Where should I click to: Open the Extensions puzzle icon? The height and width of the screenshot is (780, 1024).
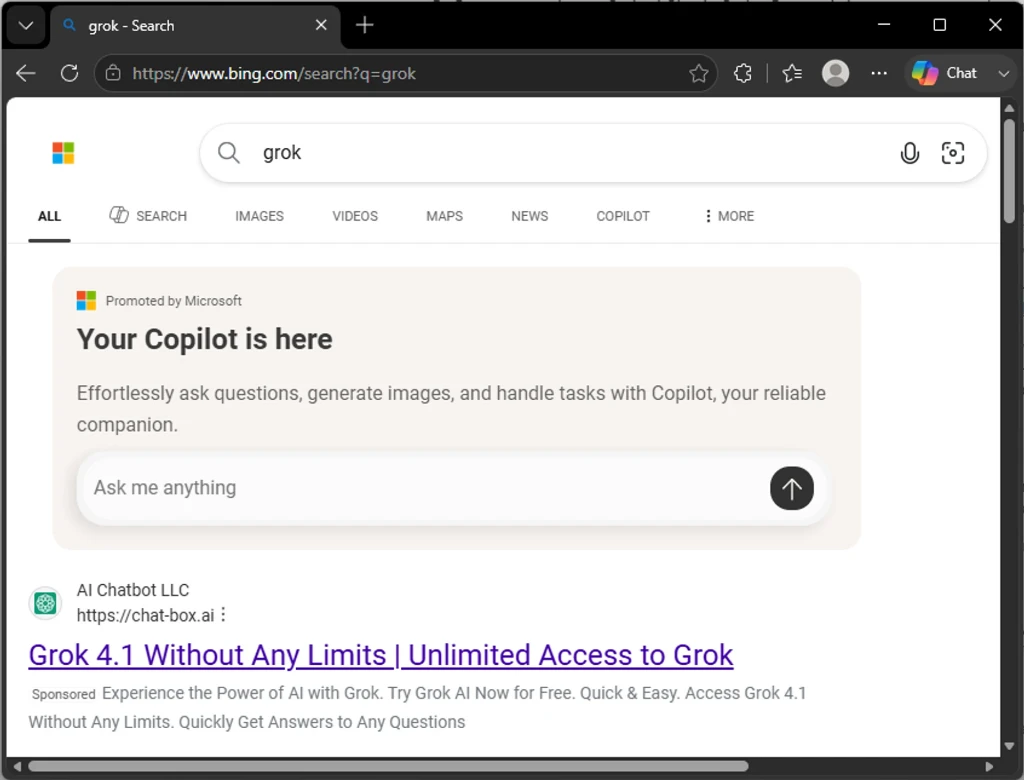click(743, 73)
